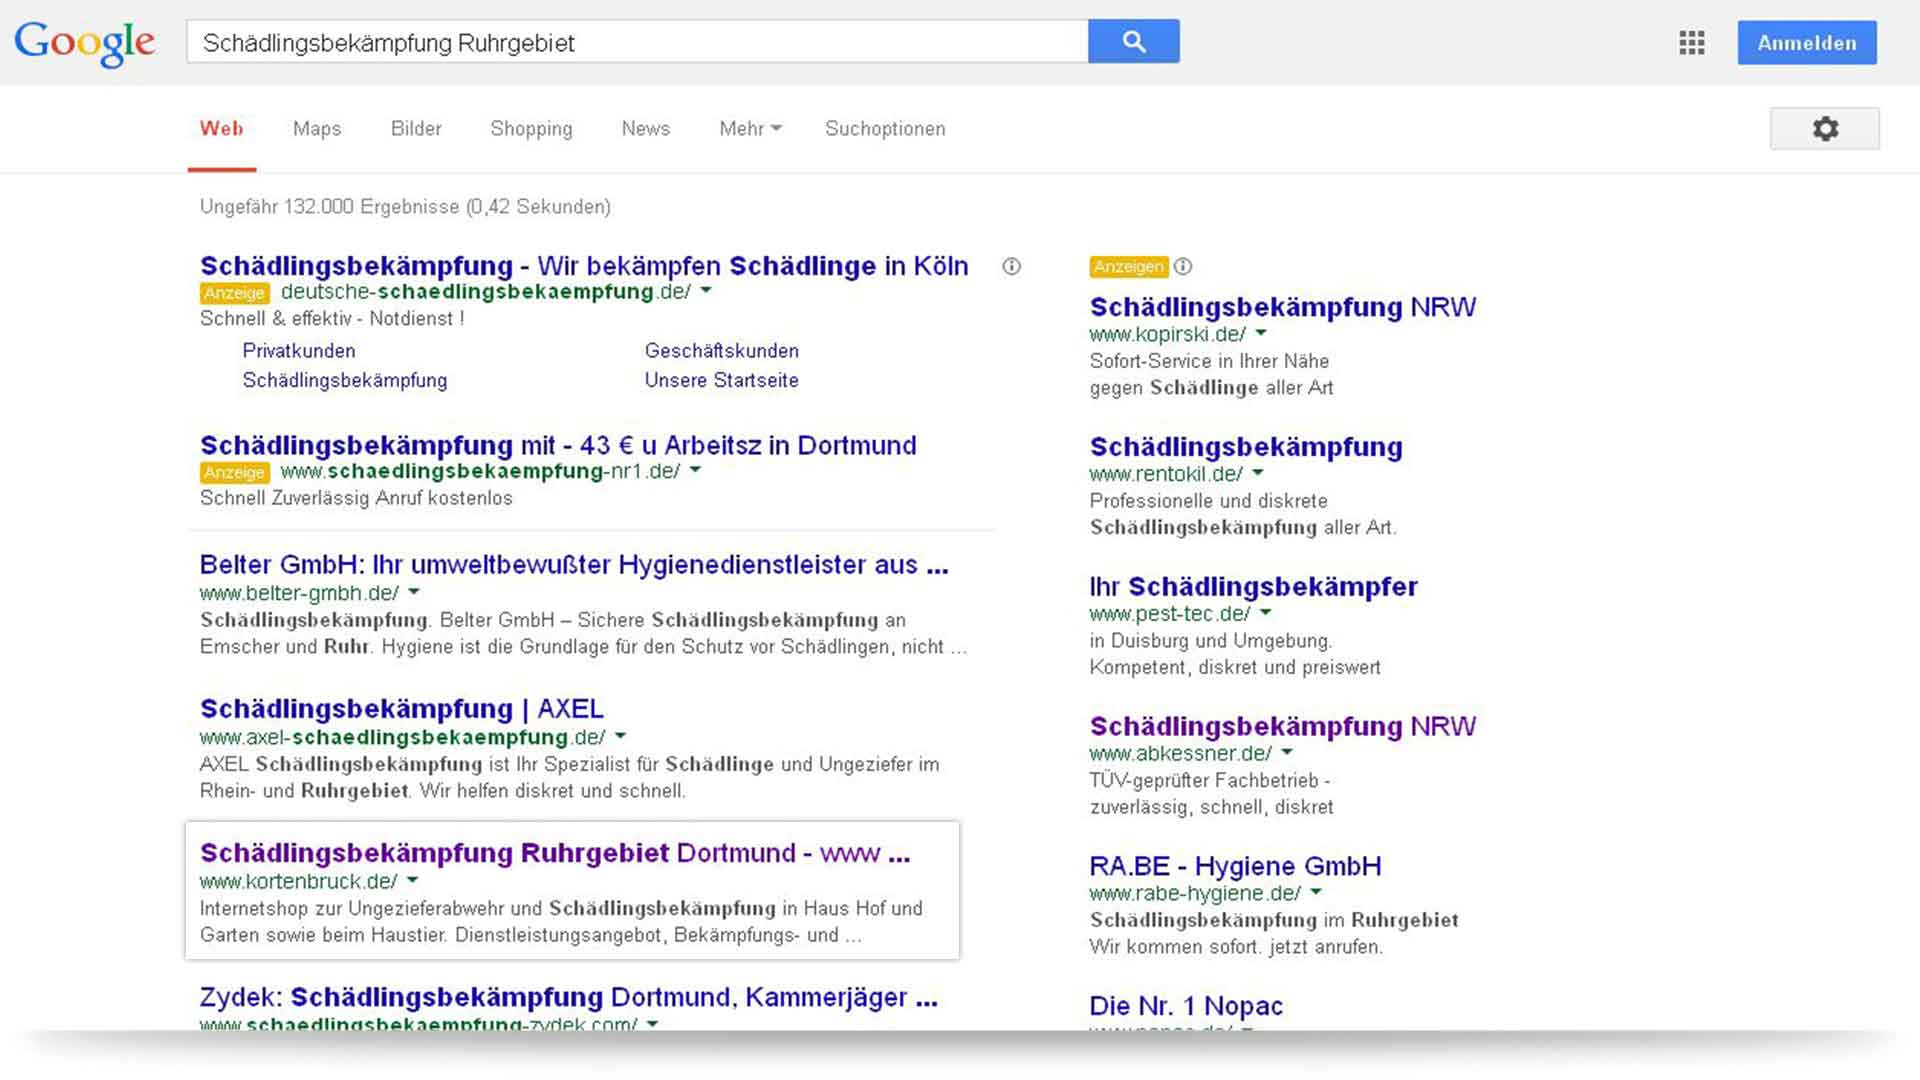This screenshot has height=1080, width=1920.
Task: Click the Ungefähr 132.000 Ergebnisse stats text
Action: click(405, 207)
